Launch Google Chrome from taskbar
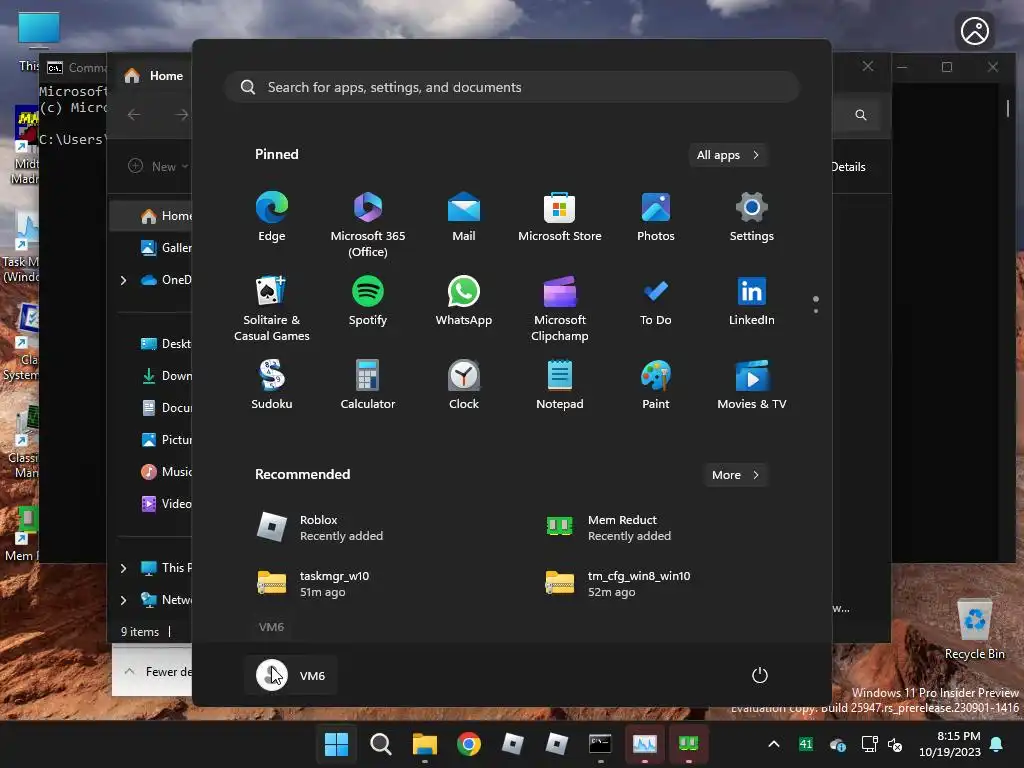The height and width of the screenshot is (768, 1024). click(x=468, y=744)
